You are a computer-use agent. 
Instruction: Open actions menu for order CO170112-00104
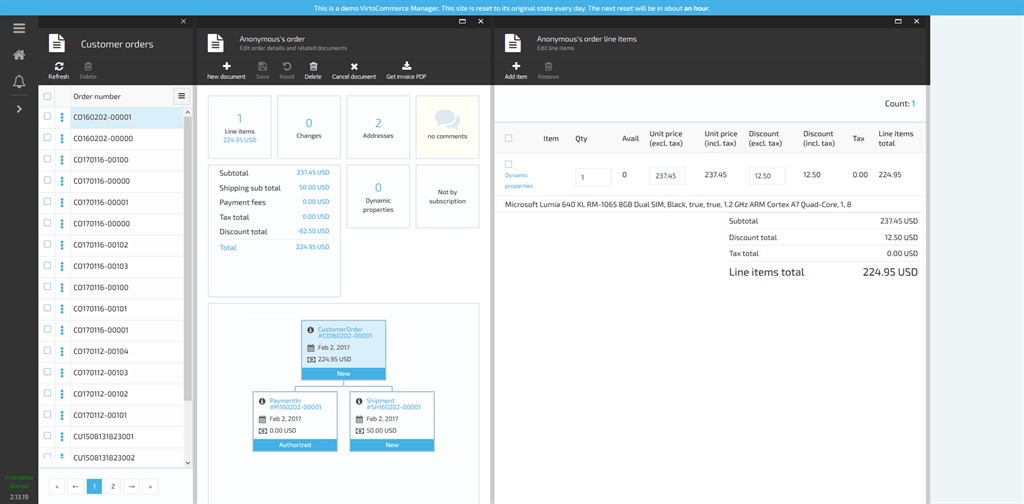click(x=62, y=351)
